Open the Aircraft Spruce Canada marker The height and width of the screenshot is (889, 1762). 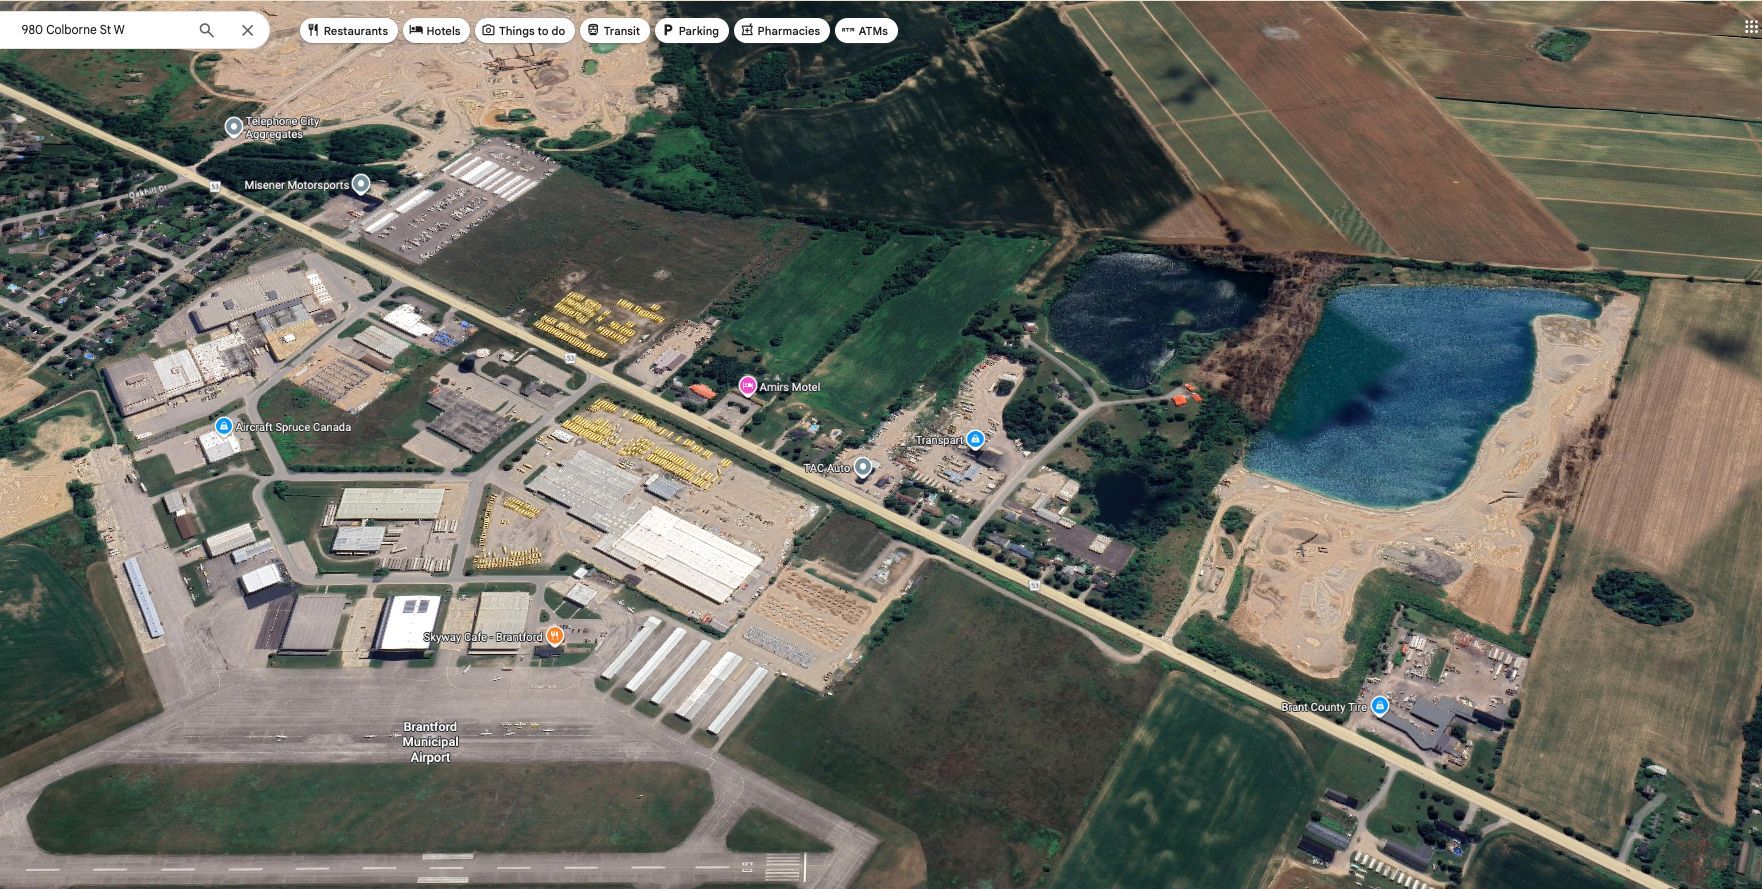(x=224, y=427)
